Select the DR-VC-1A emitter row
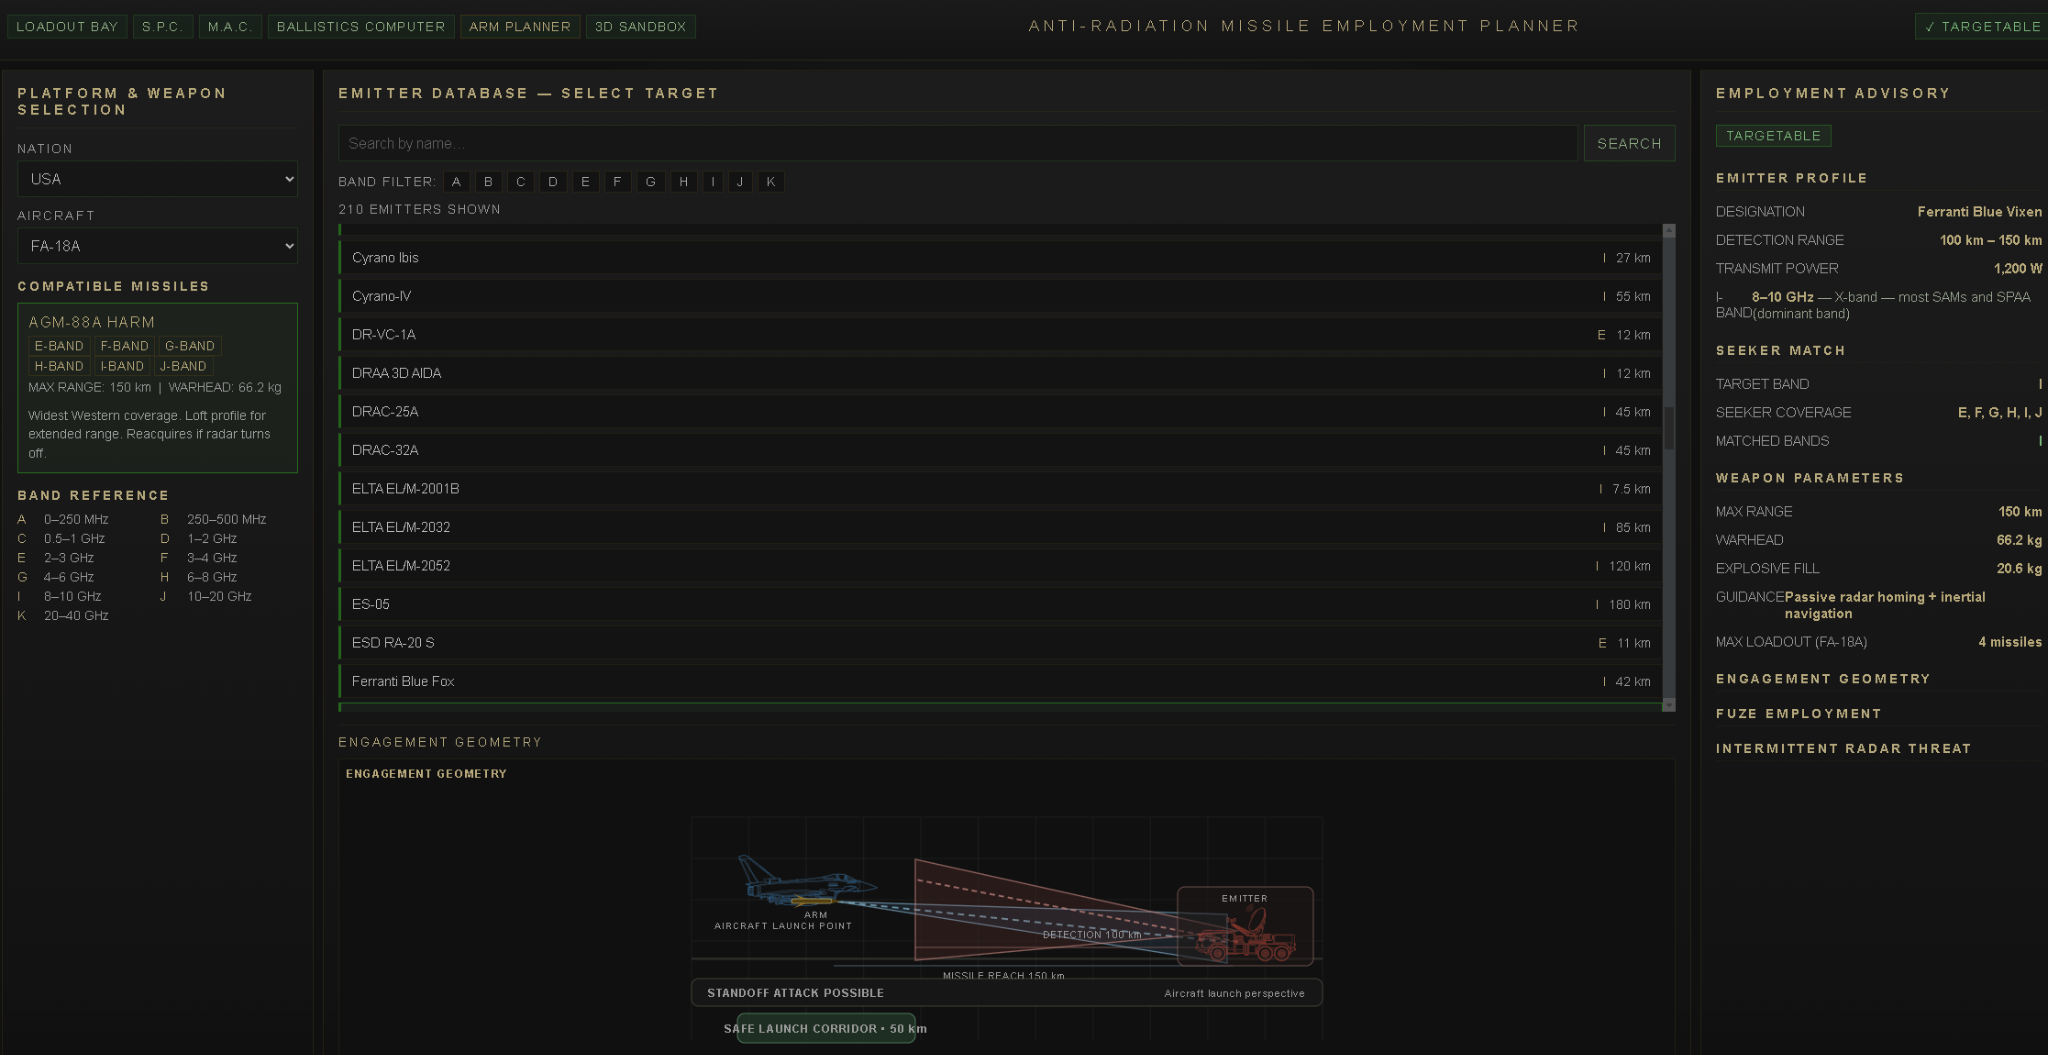2048x1055 pixels. (1000, 335)
